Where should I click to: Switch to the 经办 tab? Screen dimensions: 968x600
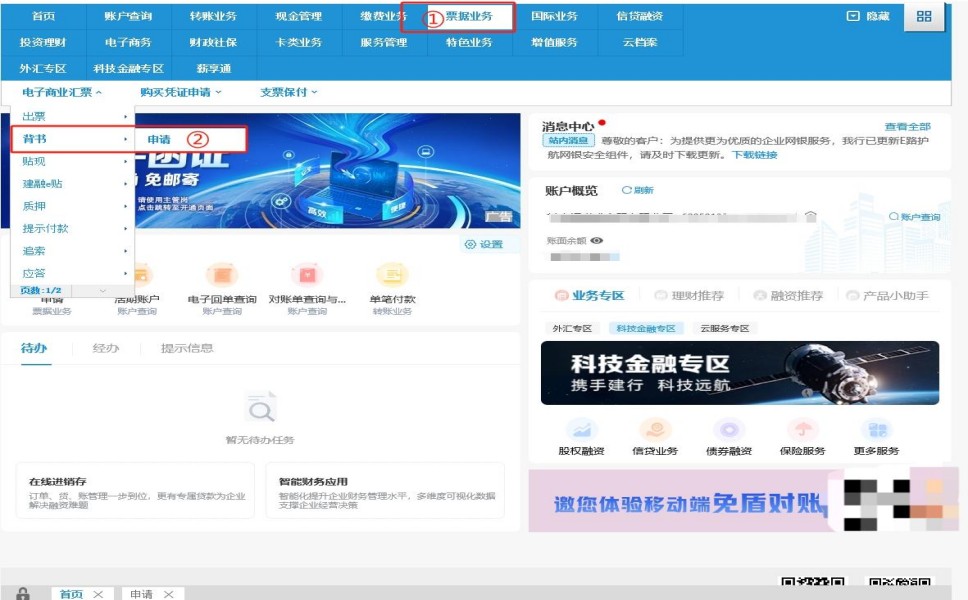105,348
